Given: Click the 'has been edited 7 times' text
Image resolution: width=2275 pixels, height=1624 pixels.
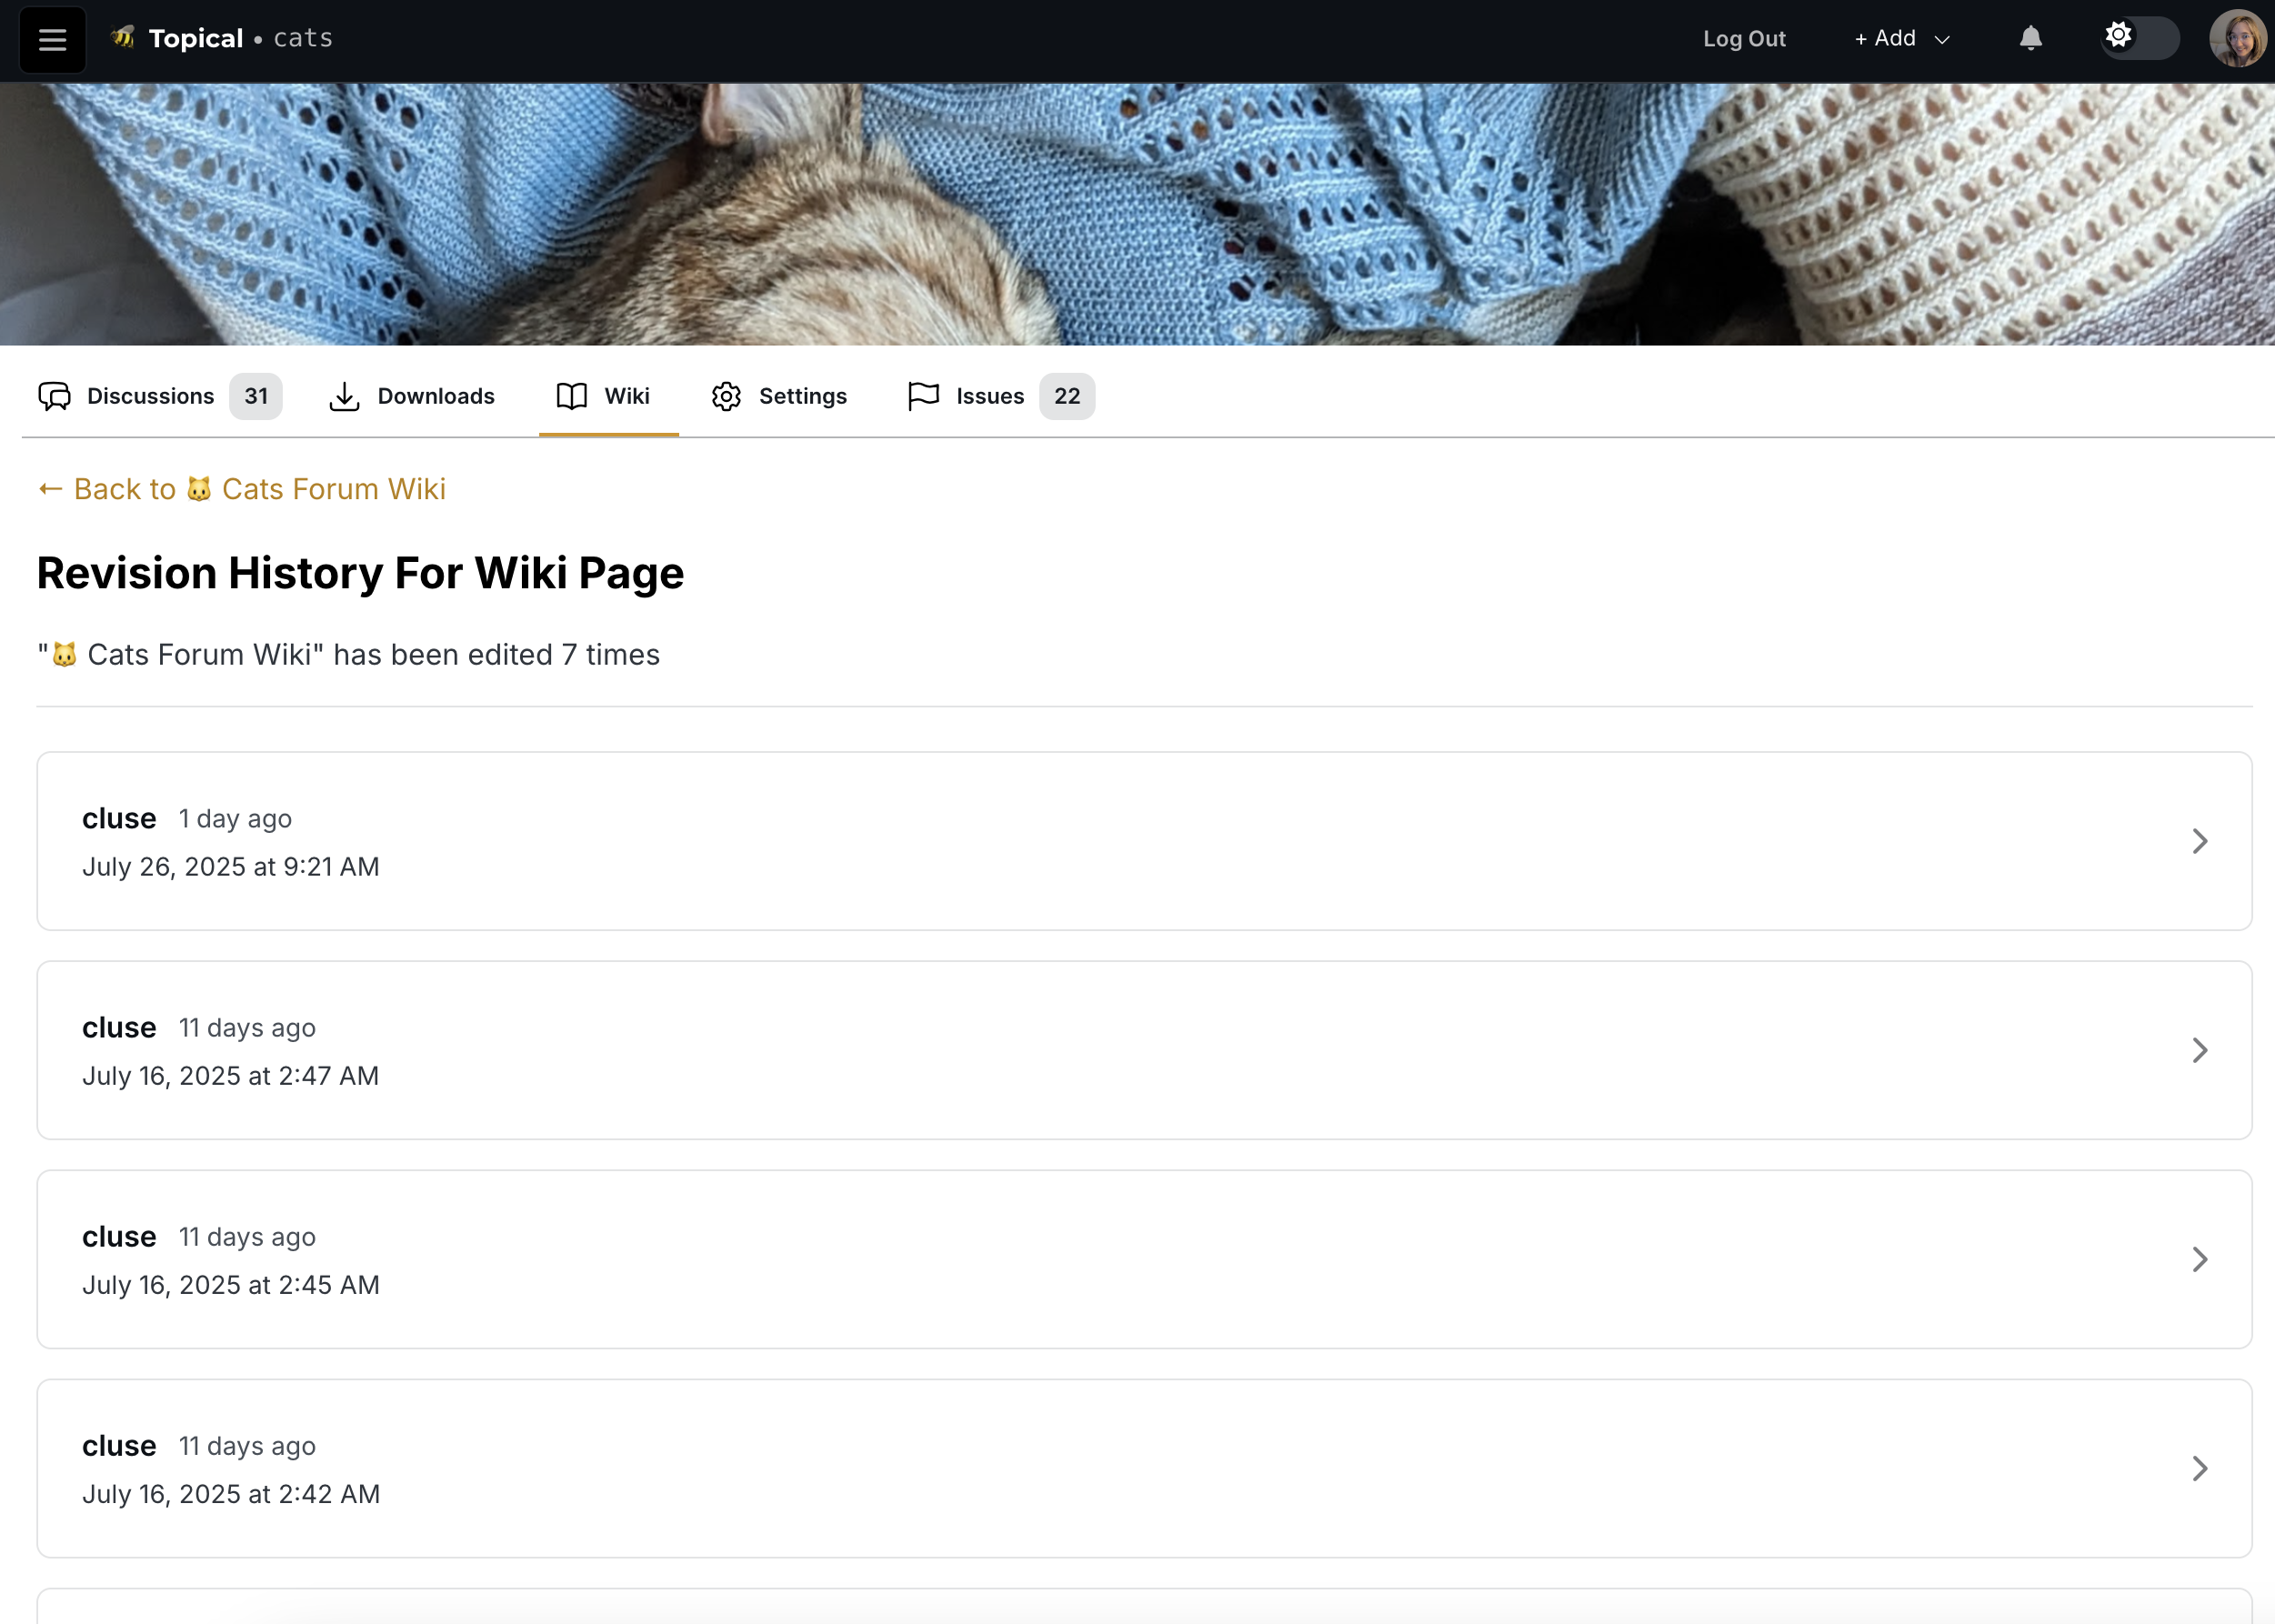Looking at the screenshot, I should 497,655.
